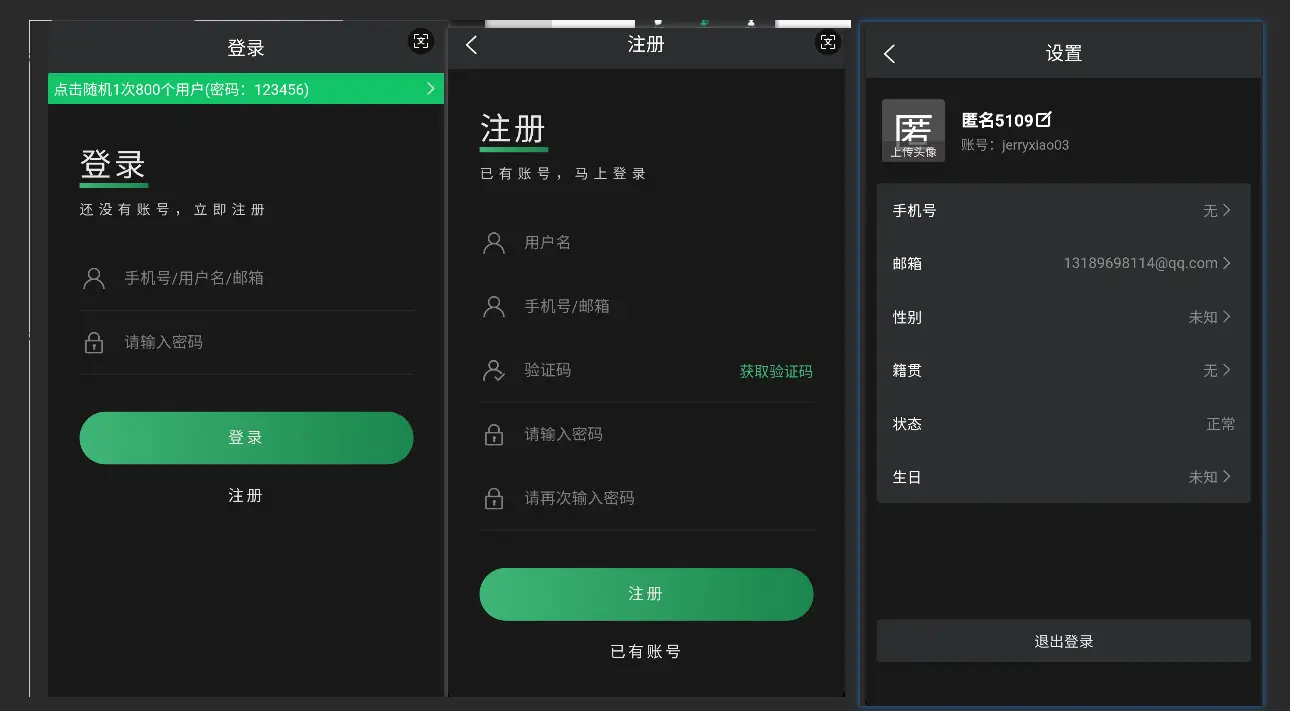Click the edit icon next to 匿名5109
Screen dimensions: 1290x711
point(1044,120)
